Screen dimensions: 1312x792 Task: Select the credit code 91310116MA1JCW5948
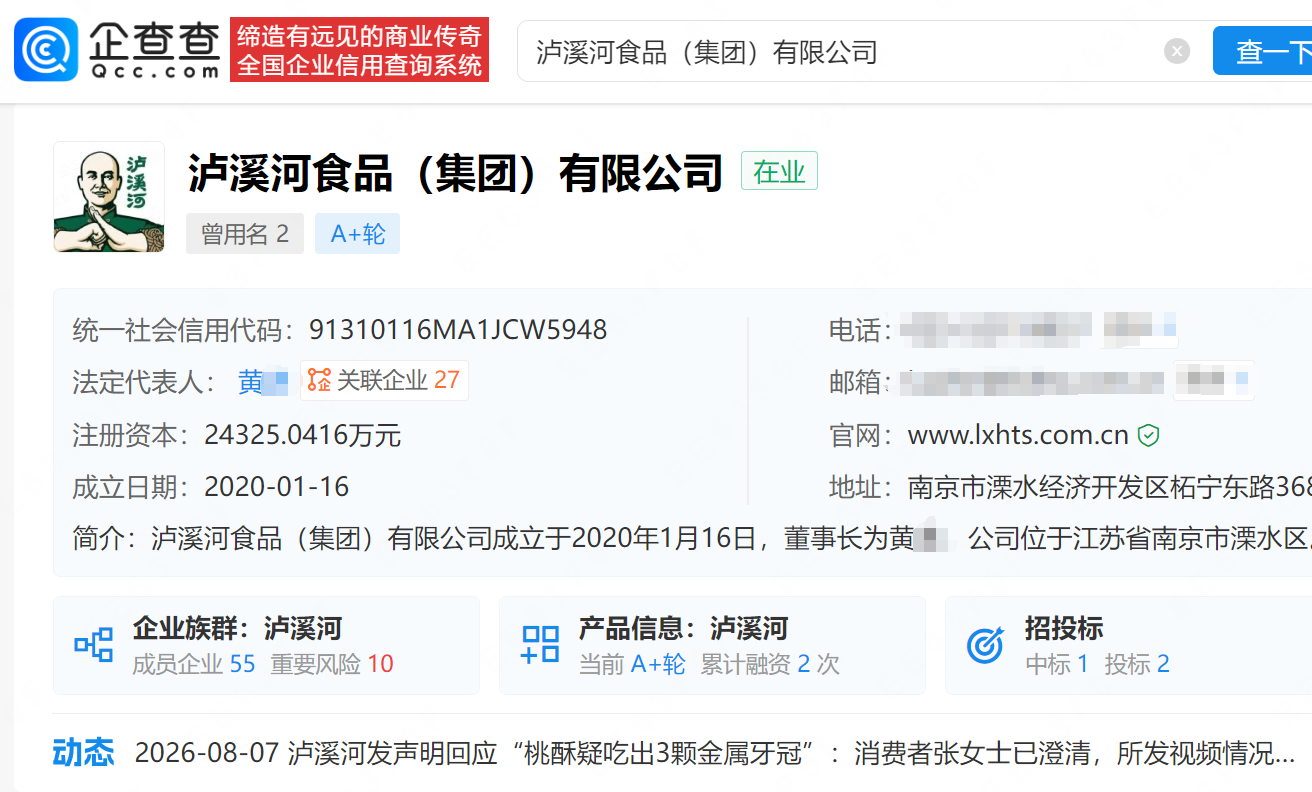point(458,330)
